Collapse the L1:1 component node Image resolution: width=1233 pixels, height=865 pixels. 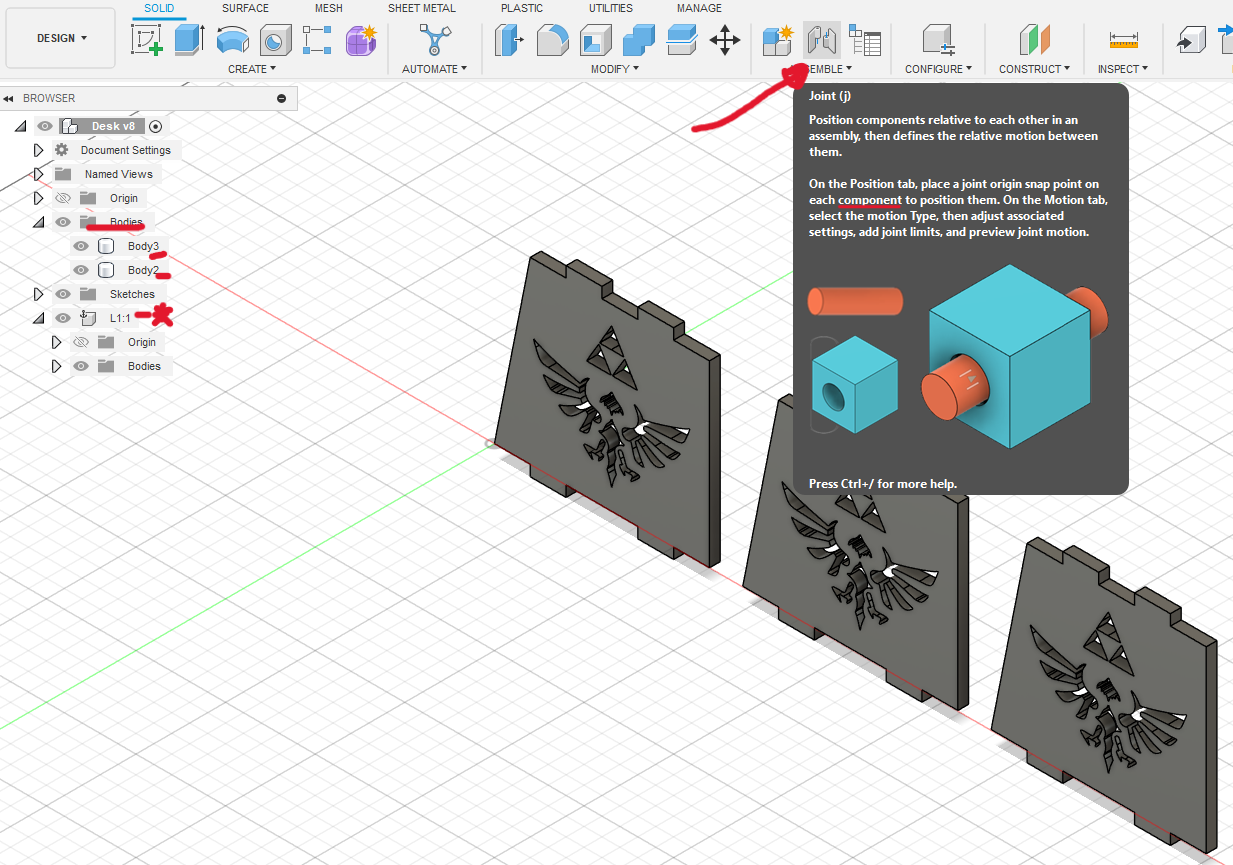[x=39, y=318]
